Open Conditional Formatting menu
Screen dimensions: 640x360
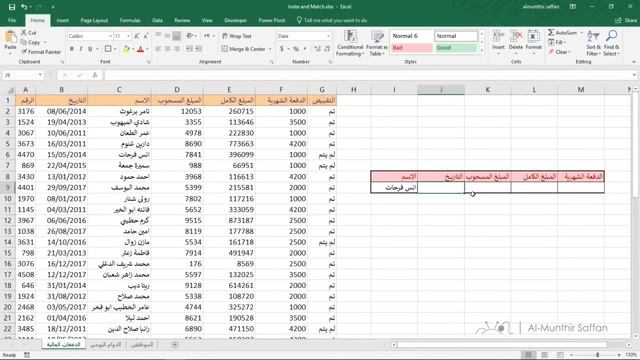350,43
